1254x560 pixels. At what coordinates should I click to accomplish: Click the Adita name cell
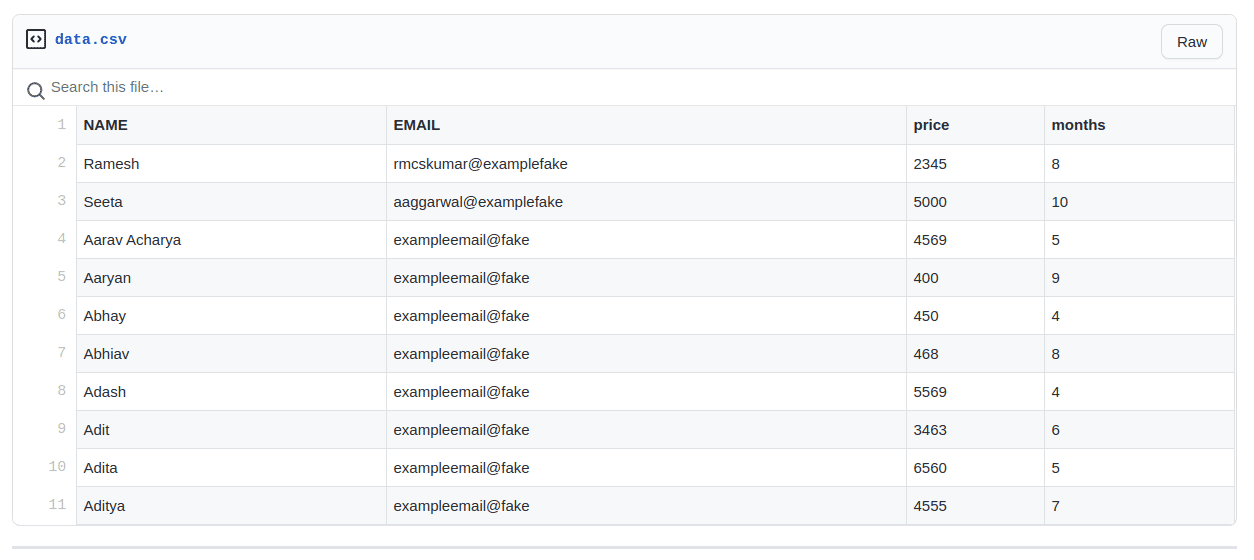(101, 468)
